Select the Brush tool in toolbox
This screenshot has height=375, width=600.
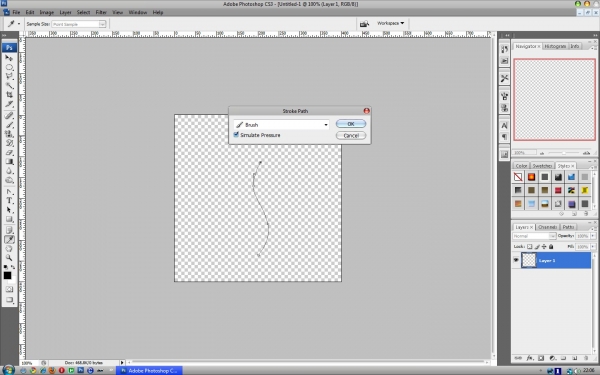[9, 125]
